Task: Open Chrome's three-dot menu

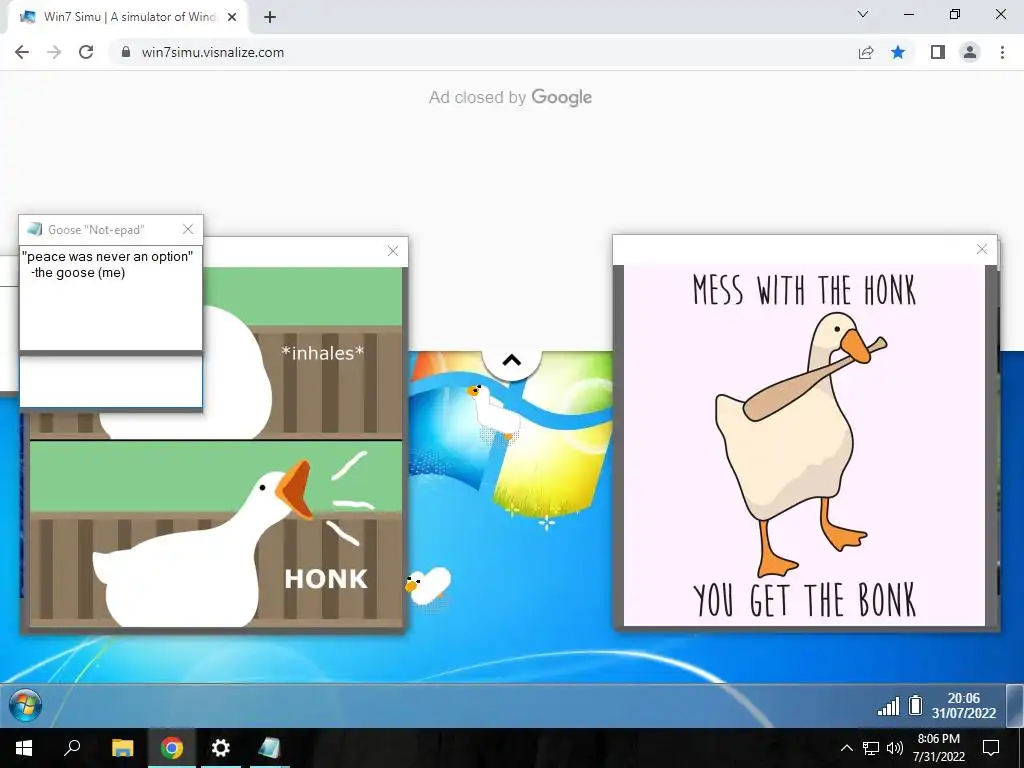Action: point(1002,52)
